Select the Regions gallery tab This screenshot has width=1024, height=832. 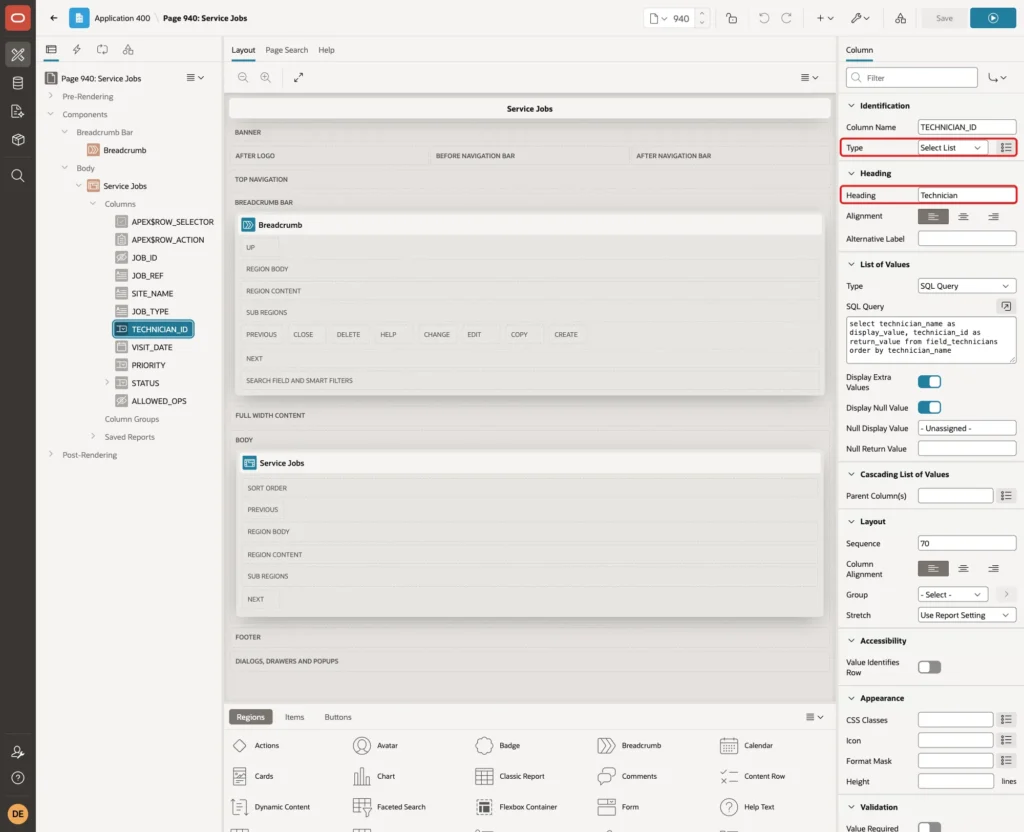pyautogui.click(x=251, y=717)
